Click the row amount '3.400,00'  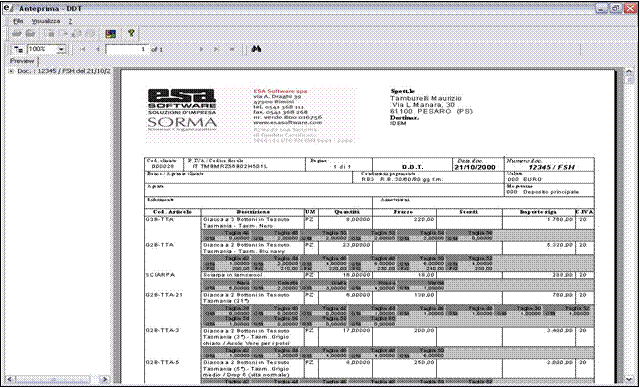pyautogui.click(x=559, y=330)
